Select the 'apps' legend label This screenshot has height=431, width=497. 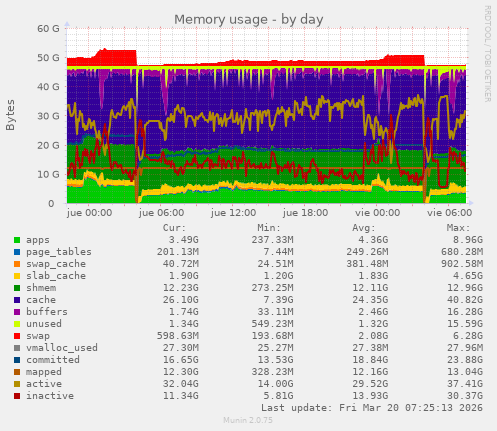pyautogui.click(x=38, y=240)
